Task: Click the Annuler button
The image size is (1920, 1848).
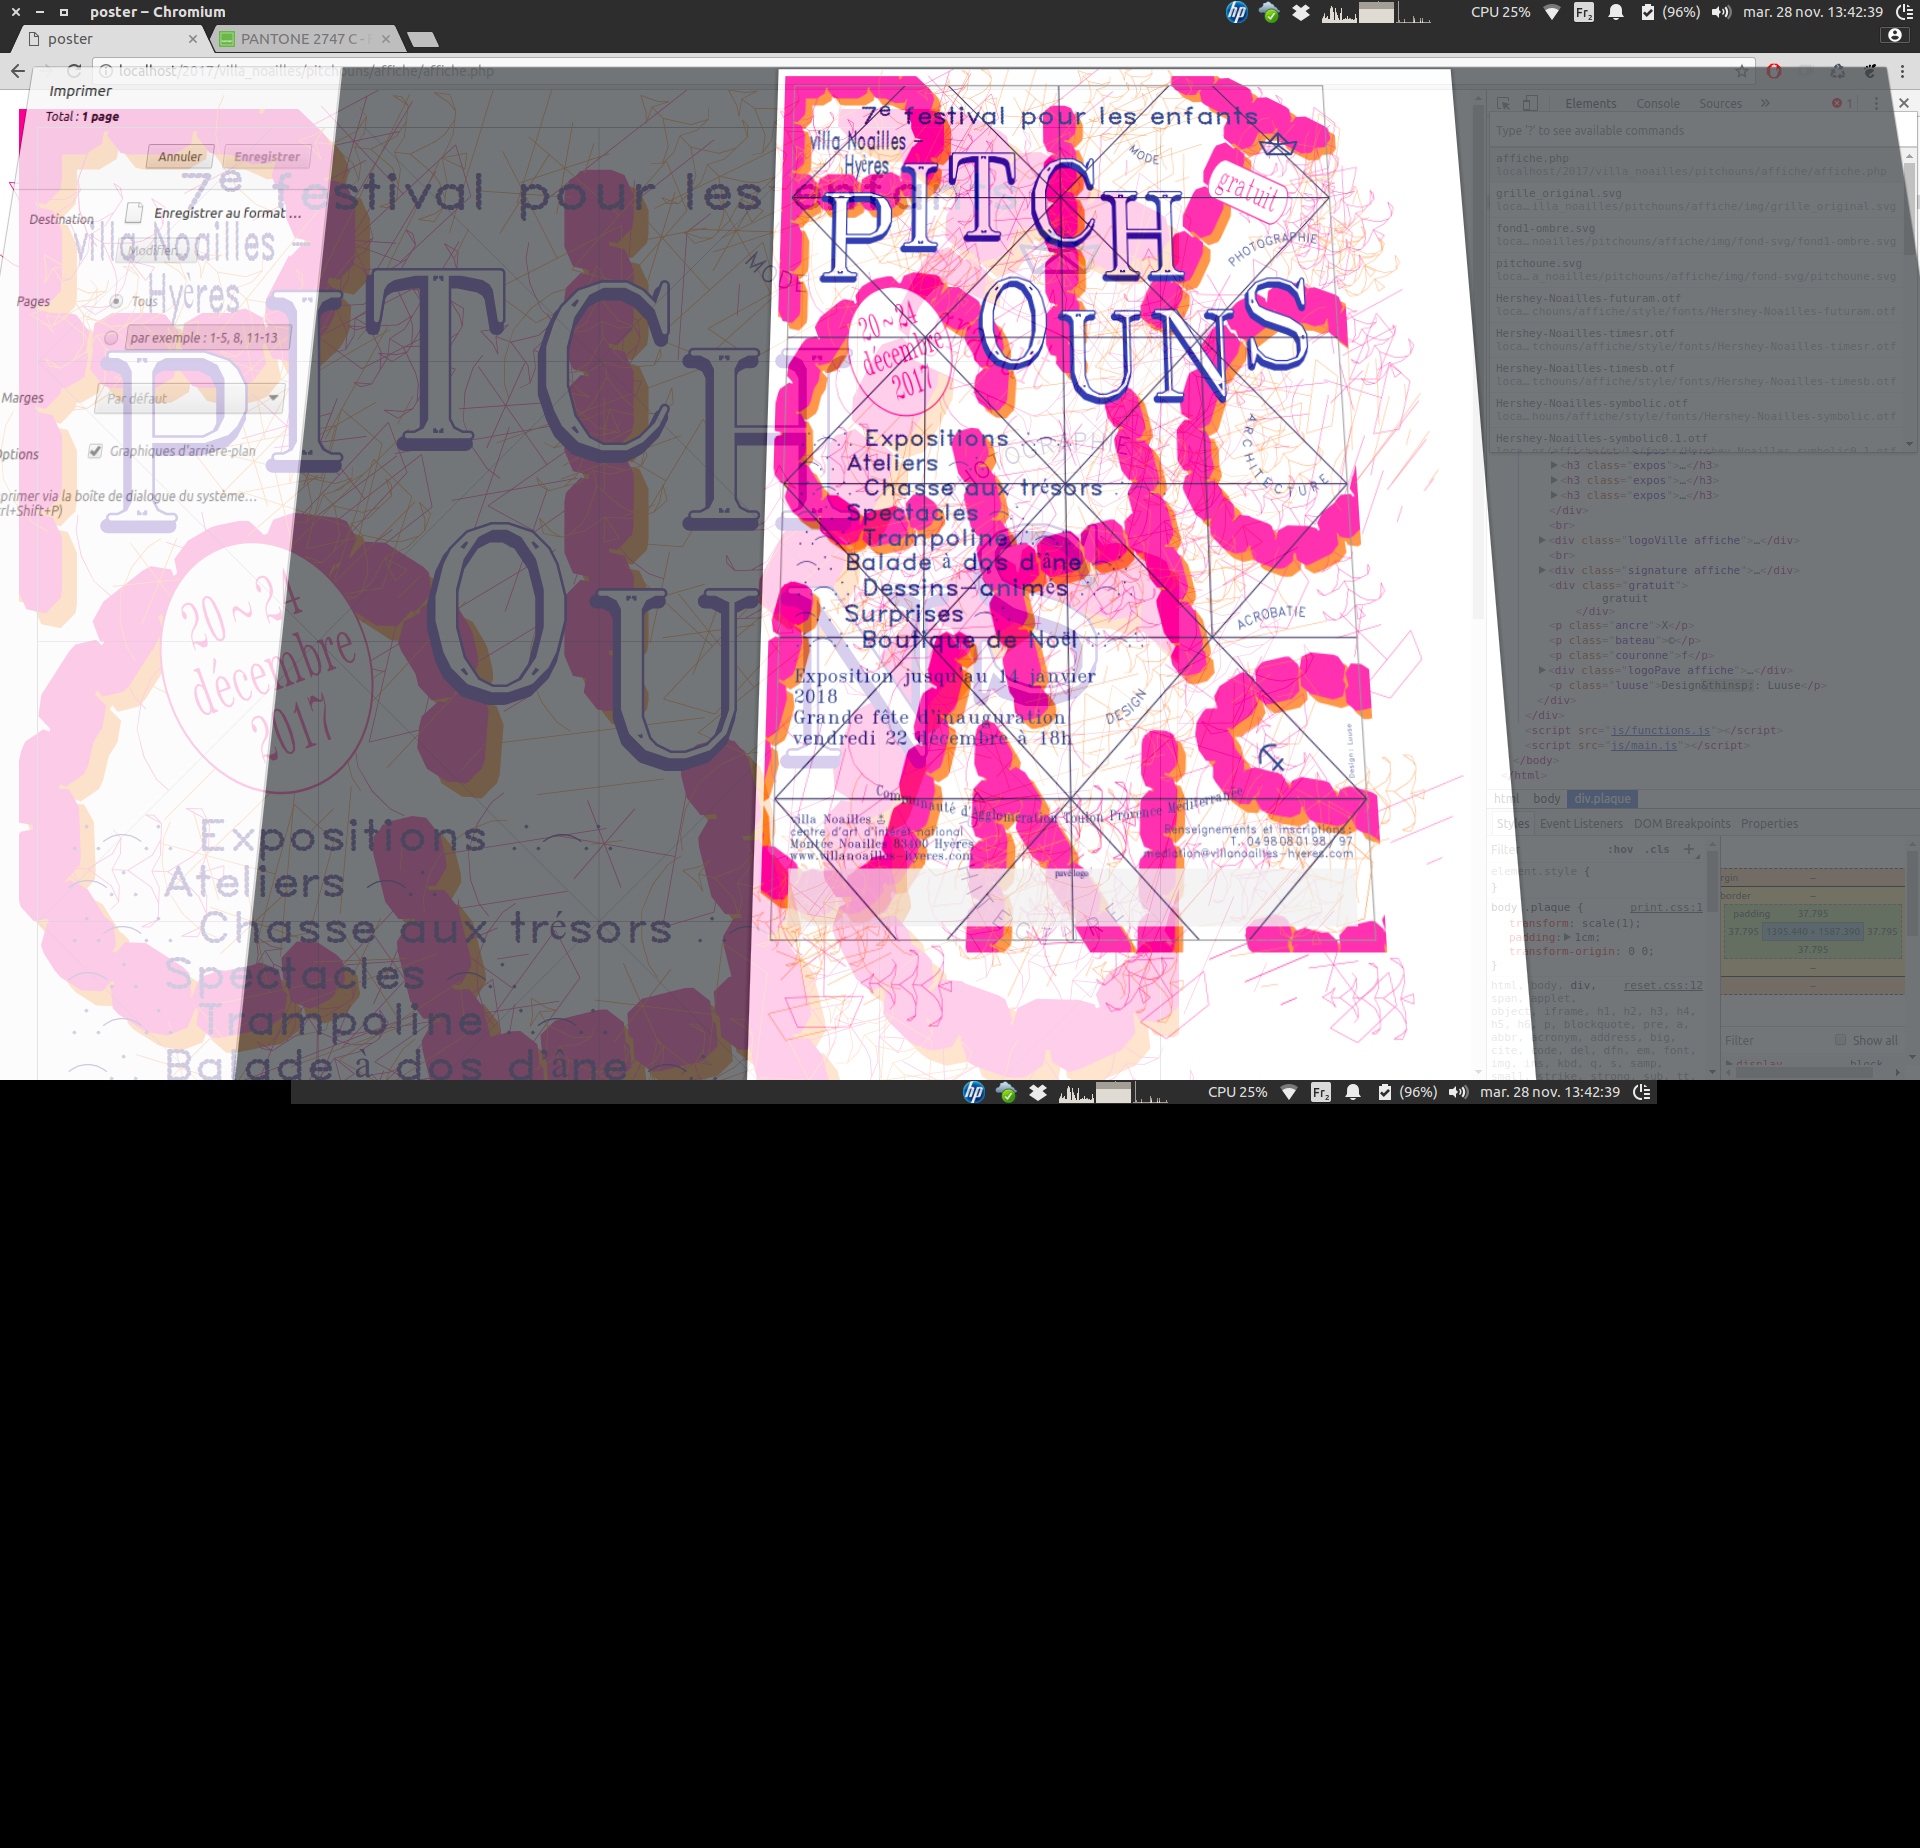Action: pos(180,157)
